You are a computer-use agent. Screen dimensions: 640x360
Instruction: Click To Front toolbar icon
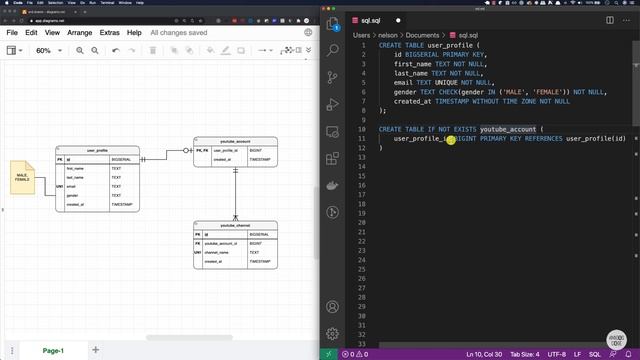point(174,51)
